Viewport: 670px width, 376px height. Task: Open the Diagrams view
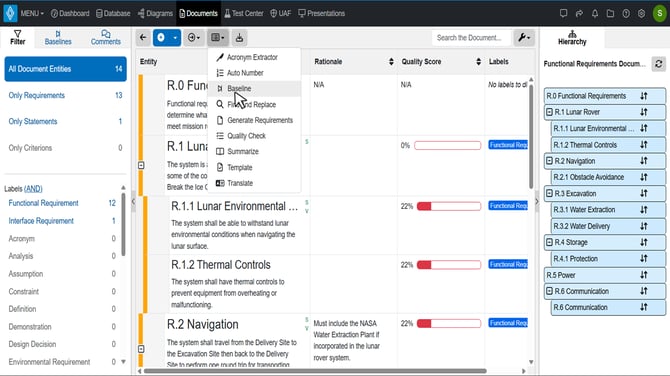click(x=155, y=14)
